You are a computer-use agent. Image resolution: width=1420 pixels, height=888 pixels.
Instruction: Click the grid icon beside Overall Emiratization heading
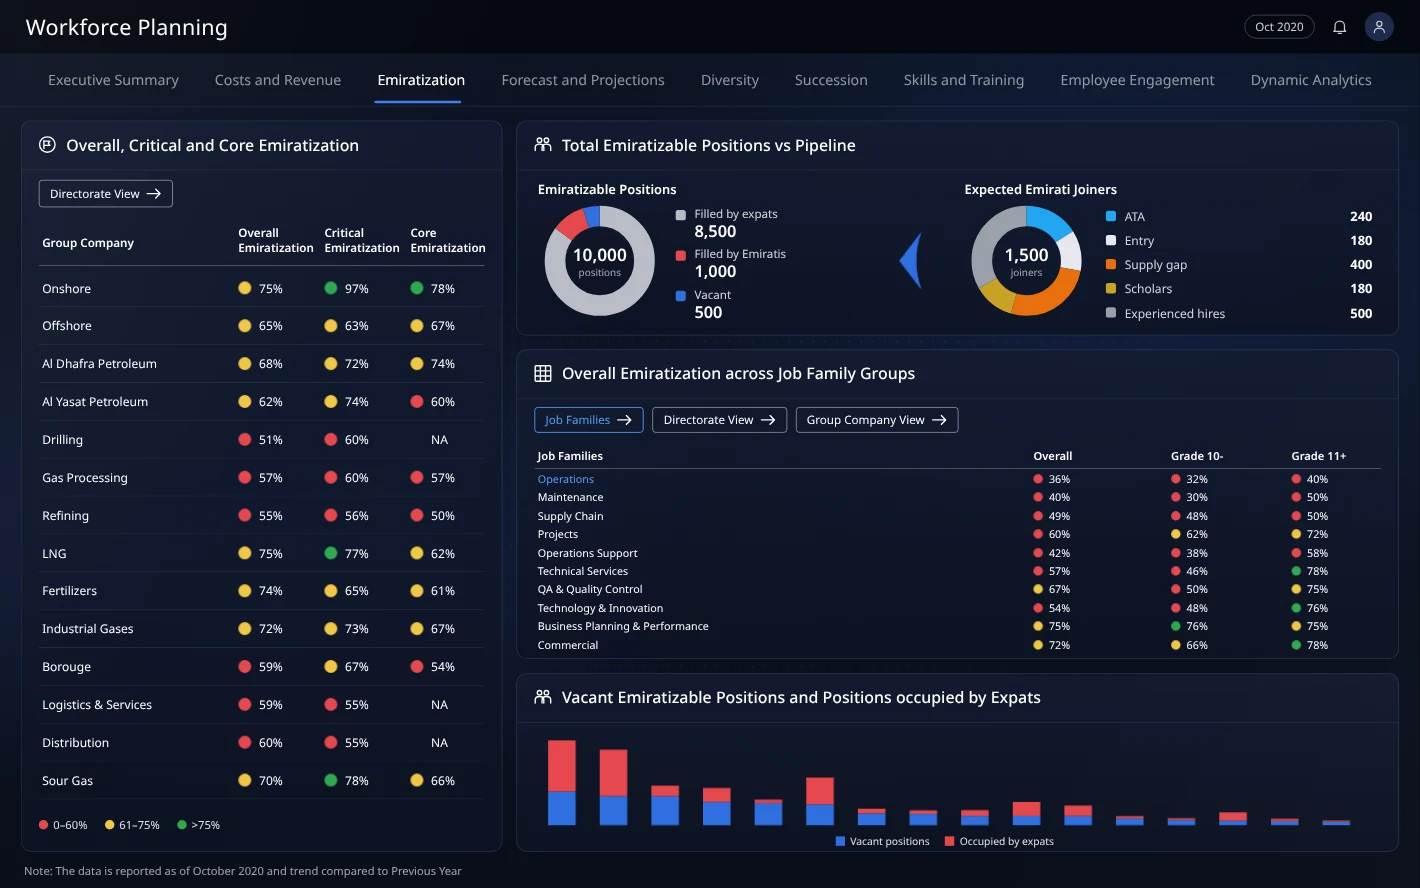(543, 373)
